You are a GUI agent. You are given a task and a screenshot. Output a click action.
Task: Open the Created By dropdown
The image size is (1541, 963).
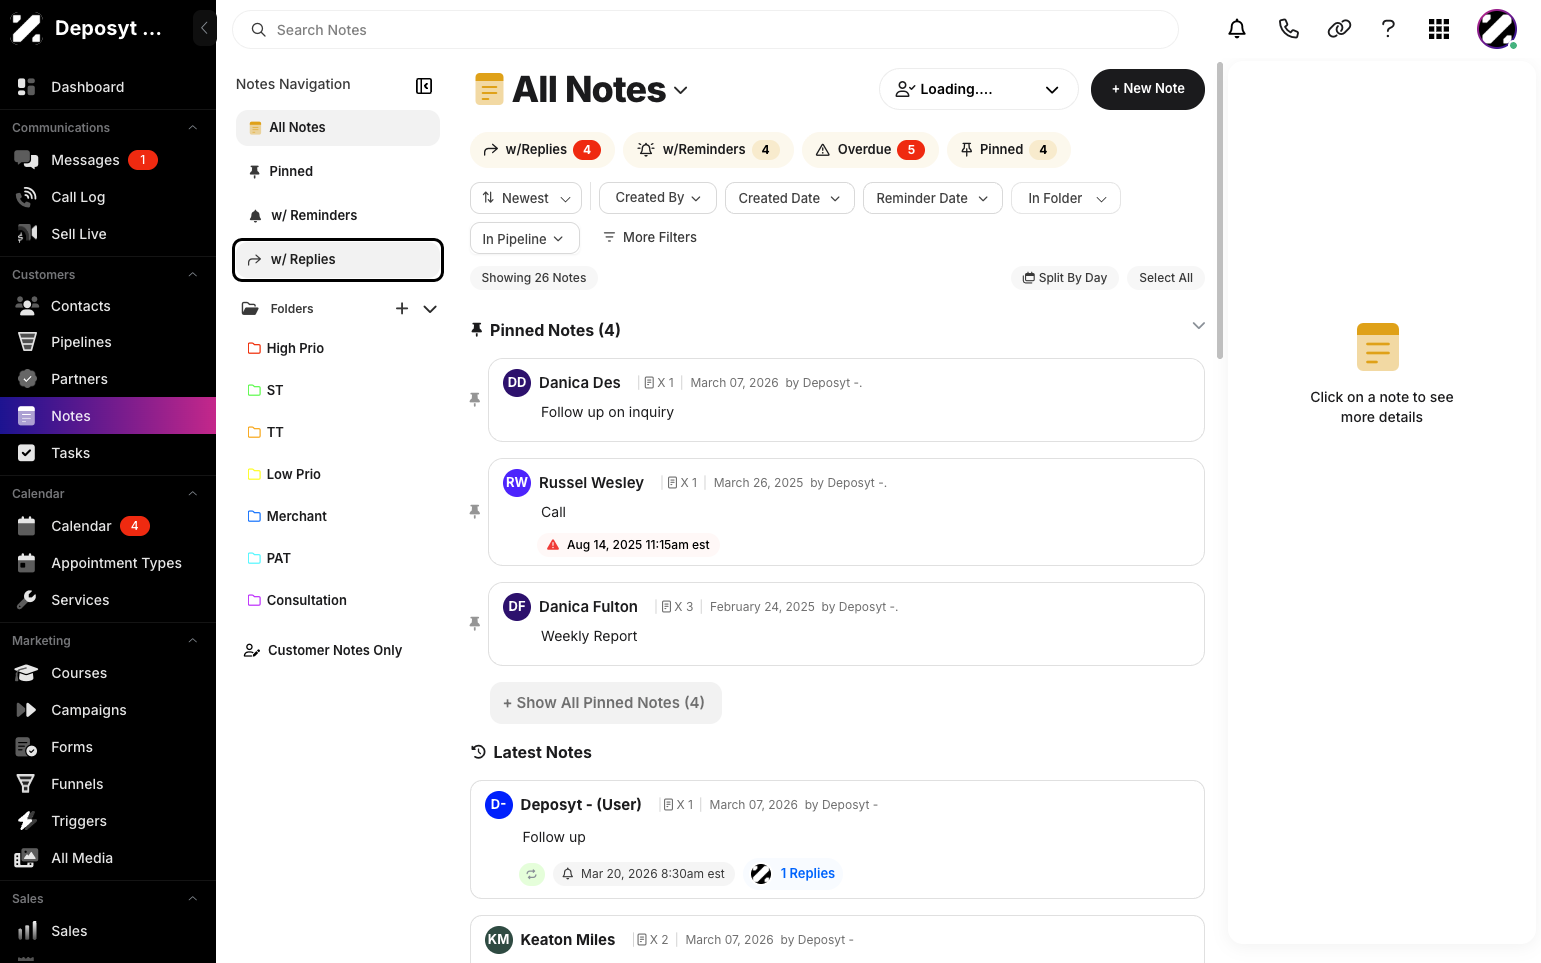(x=658, y=198)
